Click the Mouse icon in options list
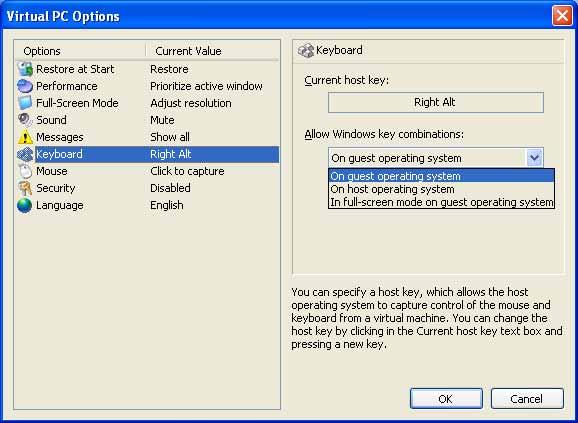The width and height of the screenshot is (578, 423). [25, 171]
